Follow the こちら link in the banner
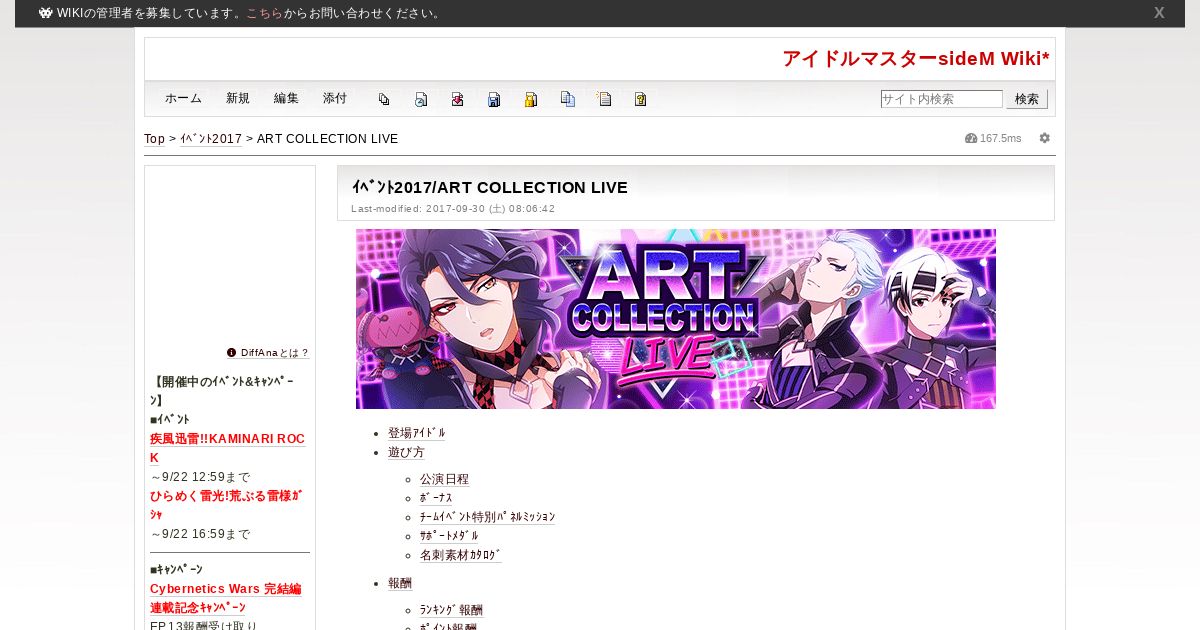Screen dimensions: 1200x630 (x=264, y=13)
